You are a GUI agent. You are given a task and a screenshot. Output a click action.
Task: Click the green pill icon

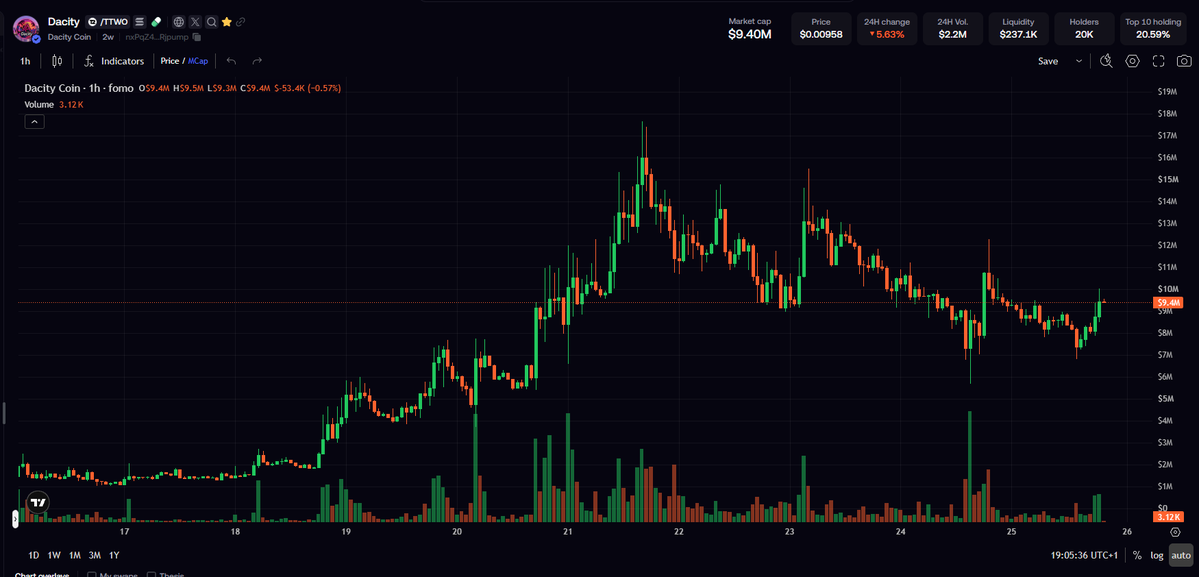(x=156, y=22)
